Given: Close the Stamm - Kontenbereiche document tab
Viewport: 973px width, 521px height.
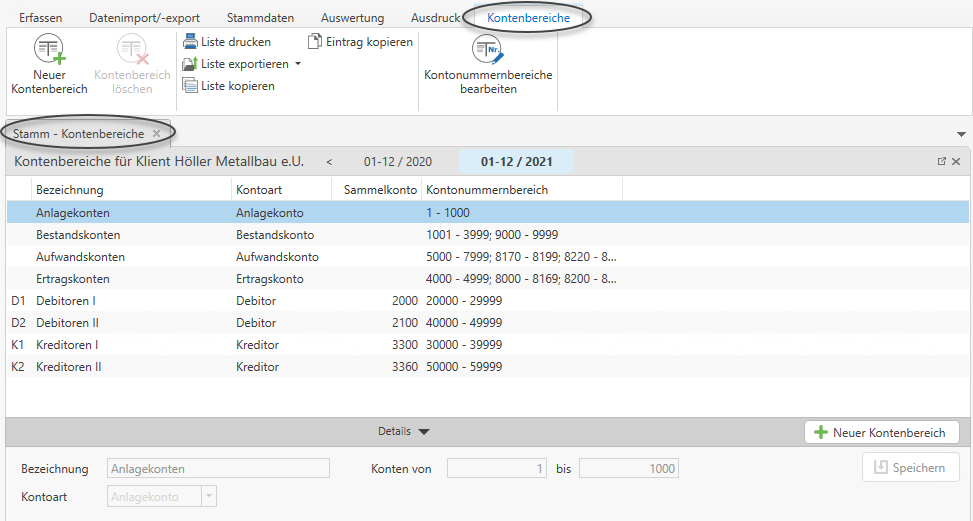Looking at the screenshot, I should point(156,133).
